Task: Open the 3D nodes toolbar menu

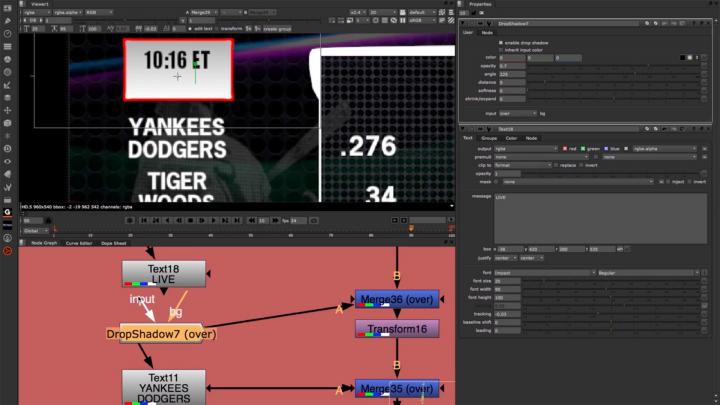Action: point(7,124)
